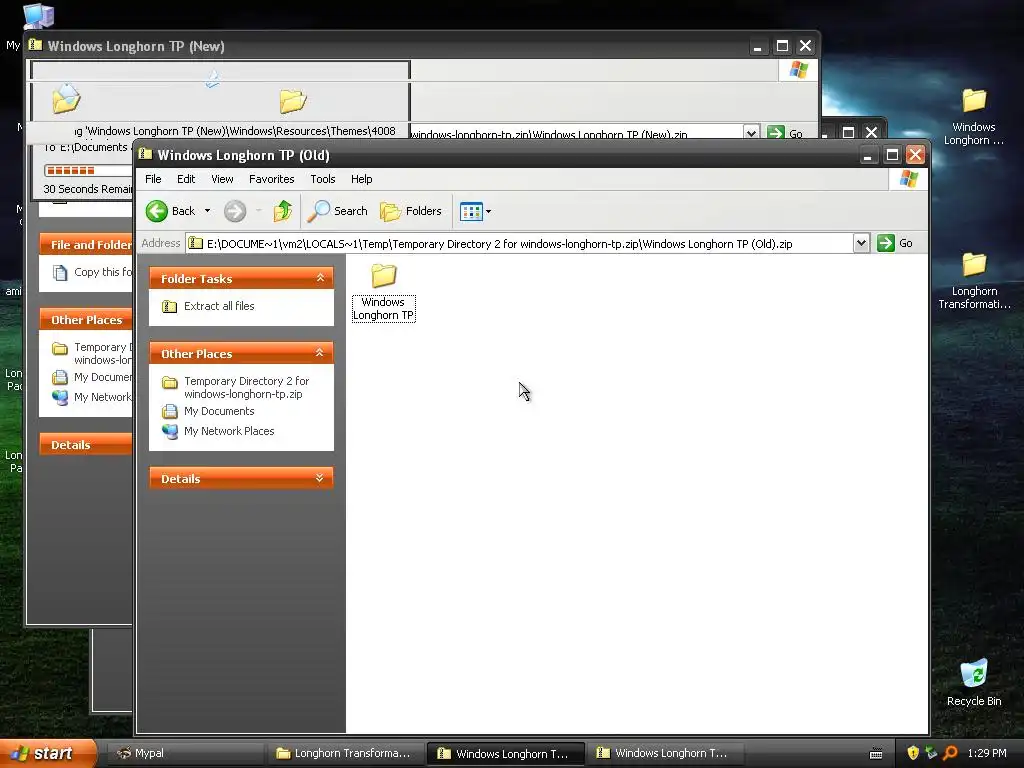The width and height of the screenshot is (1024, 768).
Task: Click the green Back arrow icon
Action: [x=157, y=211]
